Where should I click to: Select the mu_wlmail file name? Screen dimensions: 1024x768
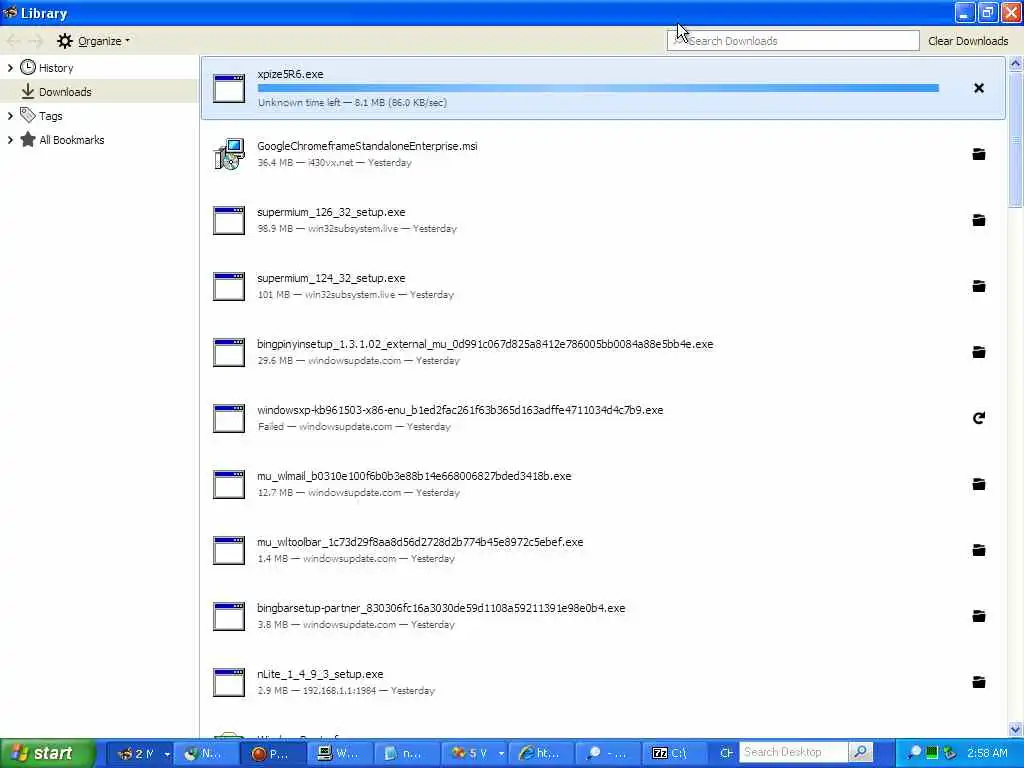coord(414,476)
